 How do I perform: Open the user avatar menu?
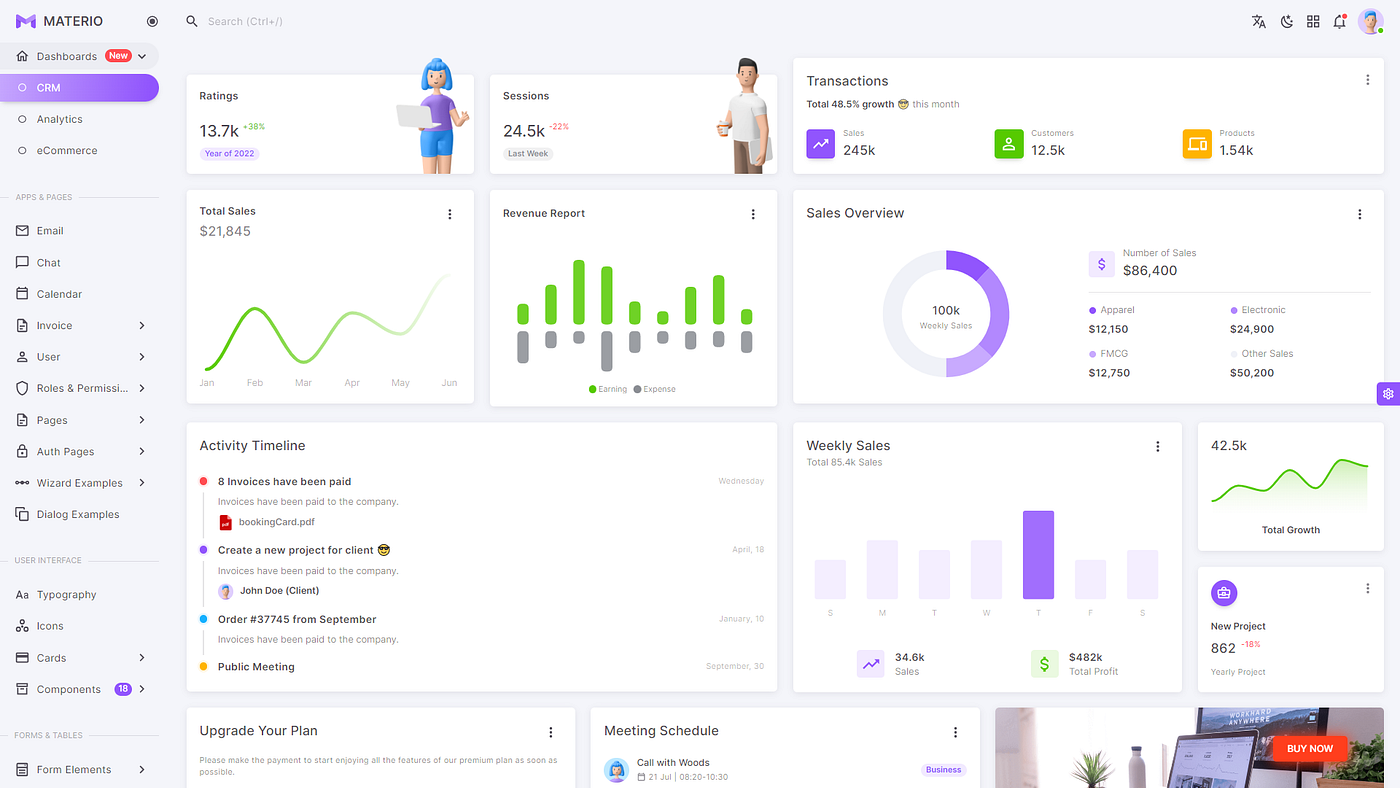coord(1370,21)
